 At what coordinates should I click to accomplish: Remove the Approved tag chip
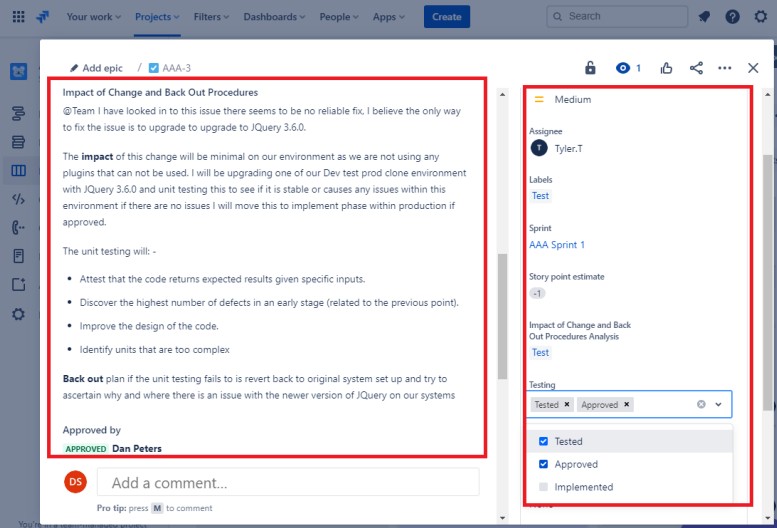(x=626, y=404)
